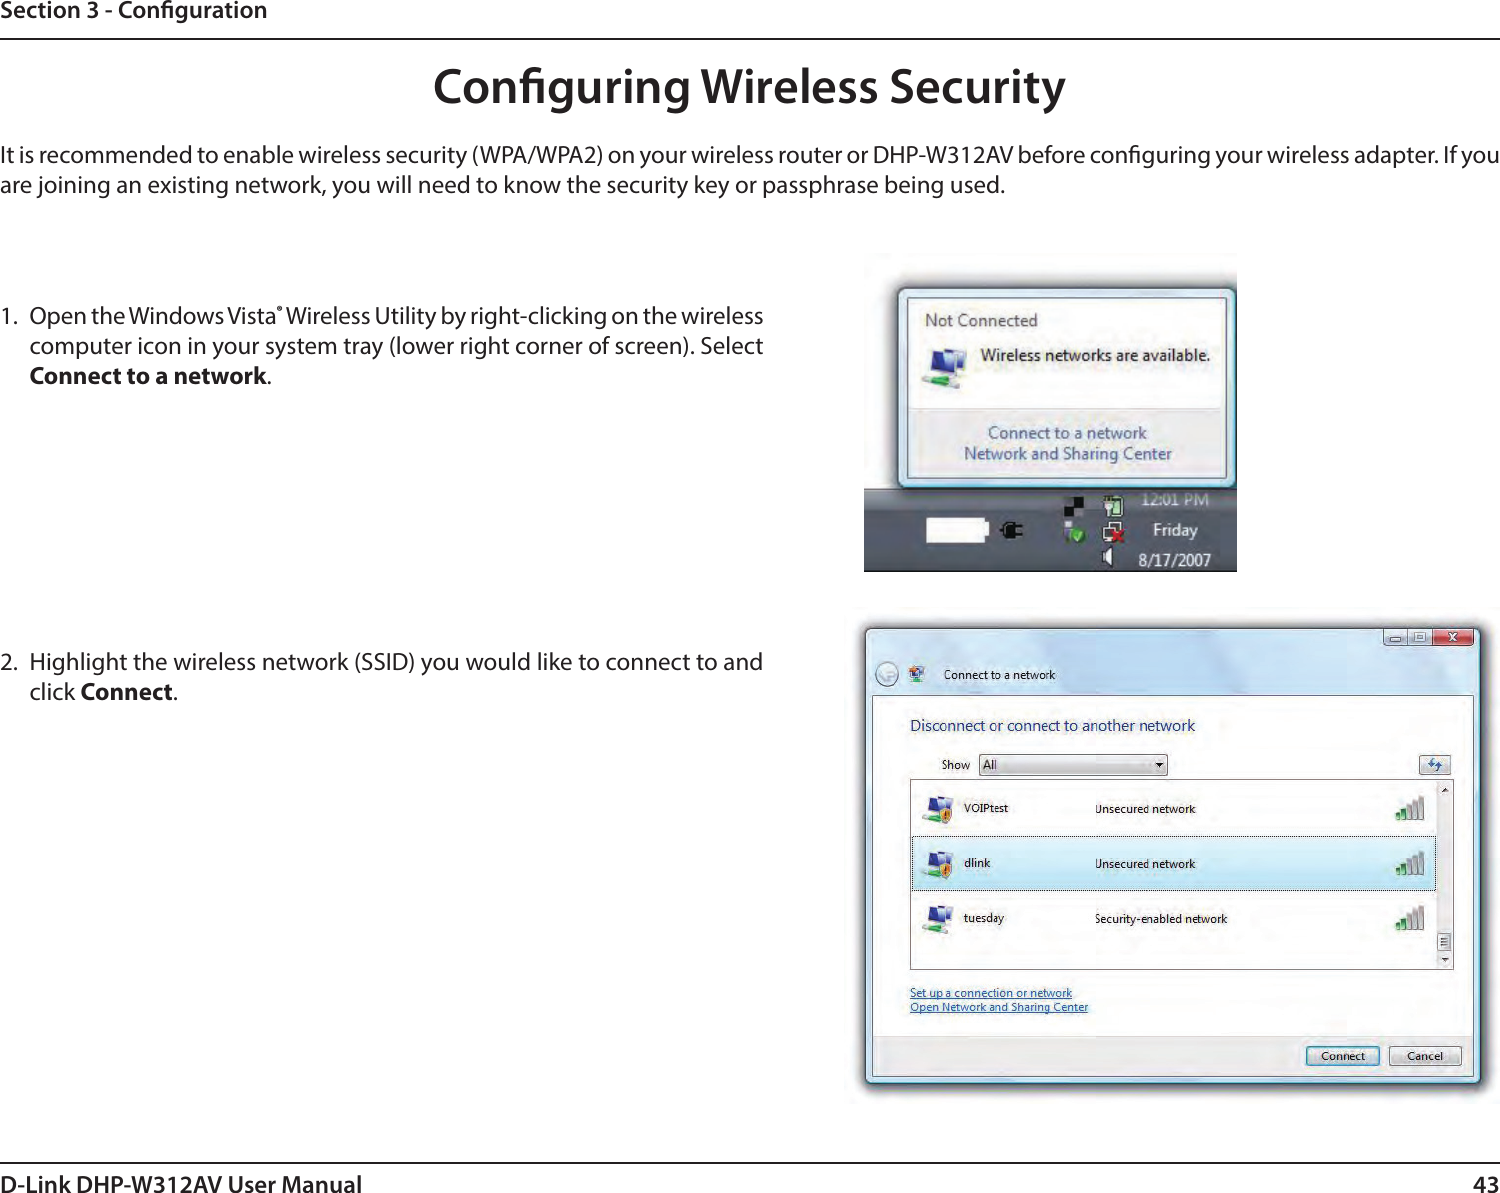The image size is (1500, 1193).
Task: Click the signal strength bars for tuesday
Action: click(x=1410, y=918)
